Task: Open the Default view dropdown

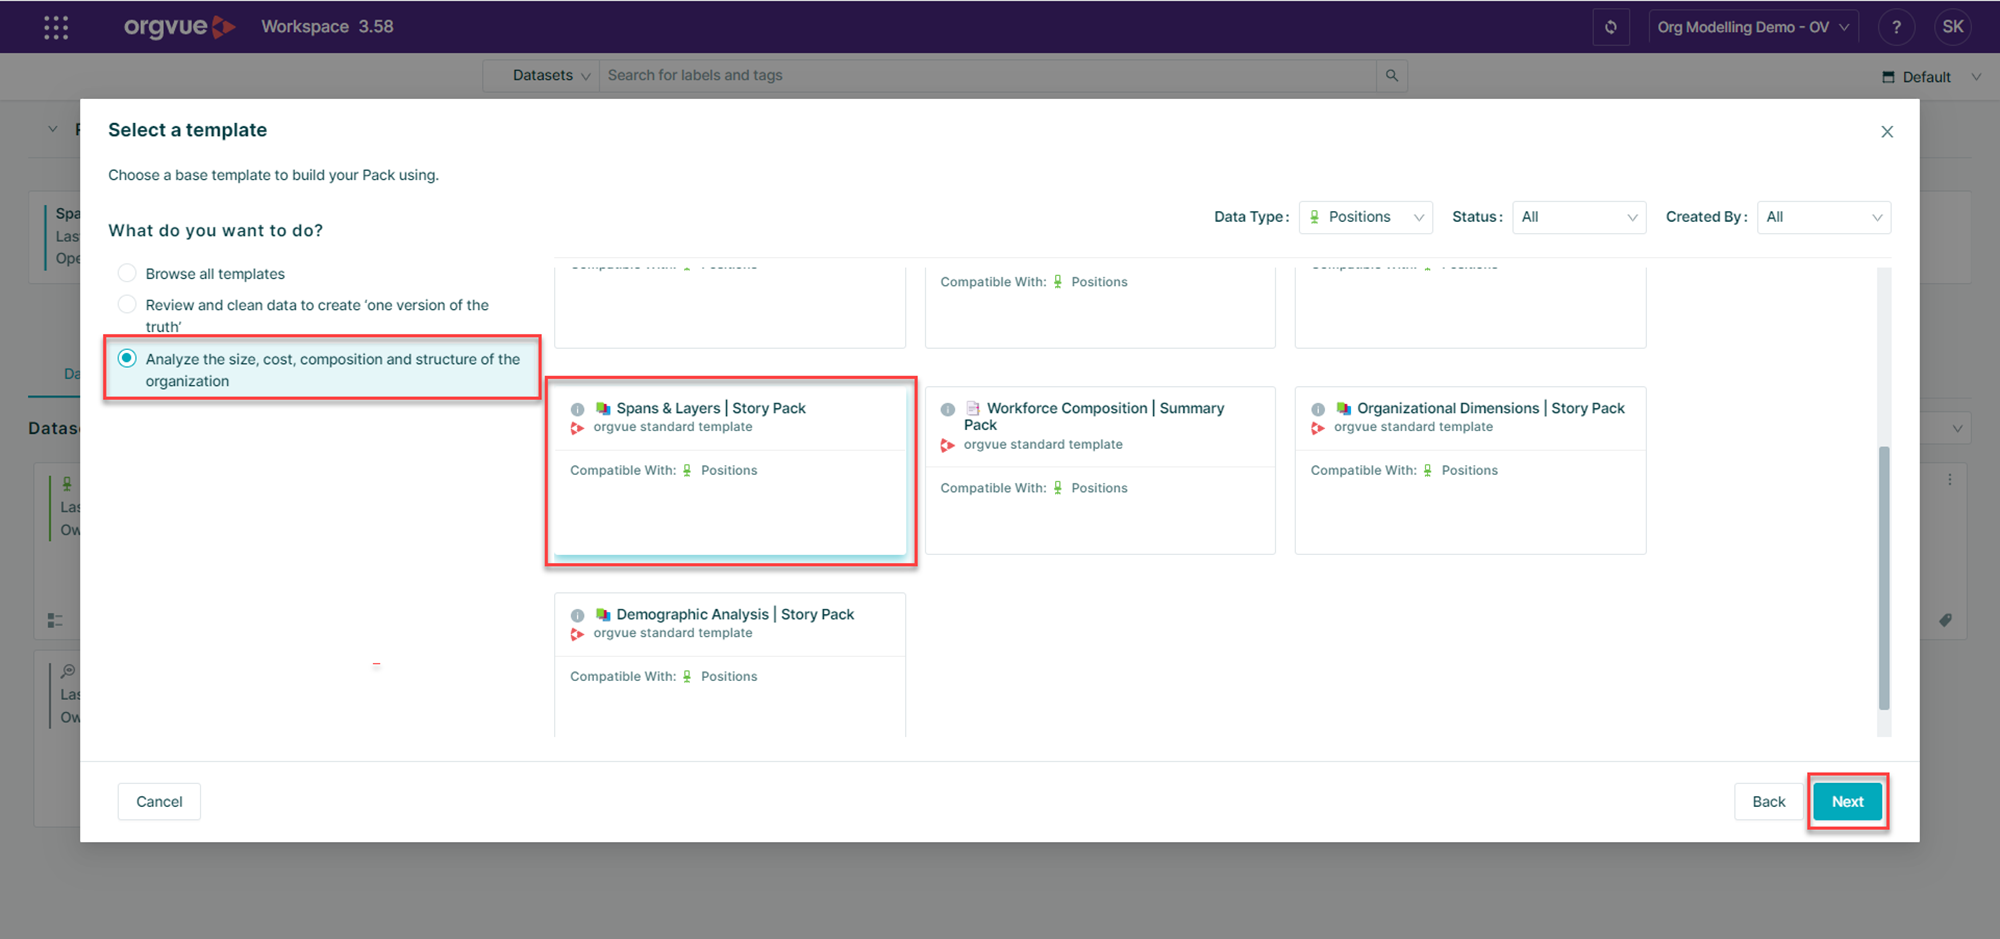Action: (1932, 77)
